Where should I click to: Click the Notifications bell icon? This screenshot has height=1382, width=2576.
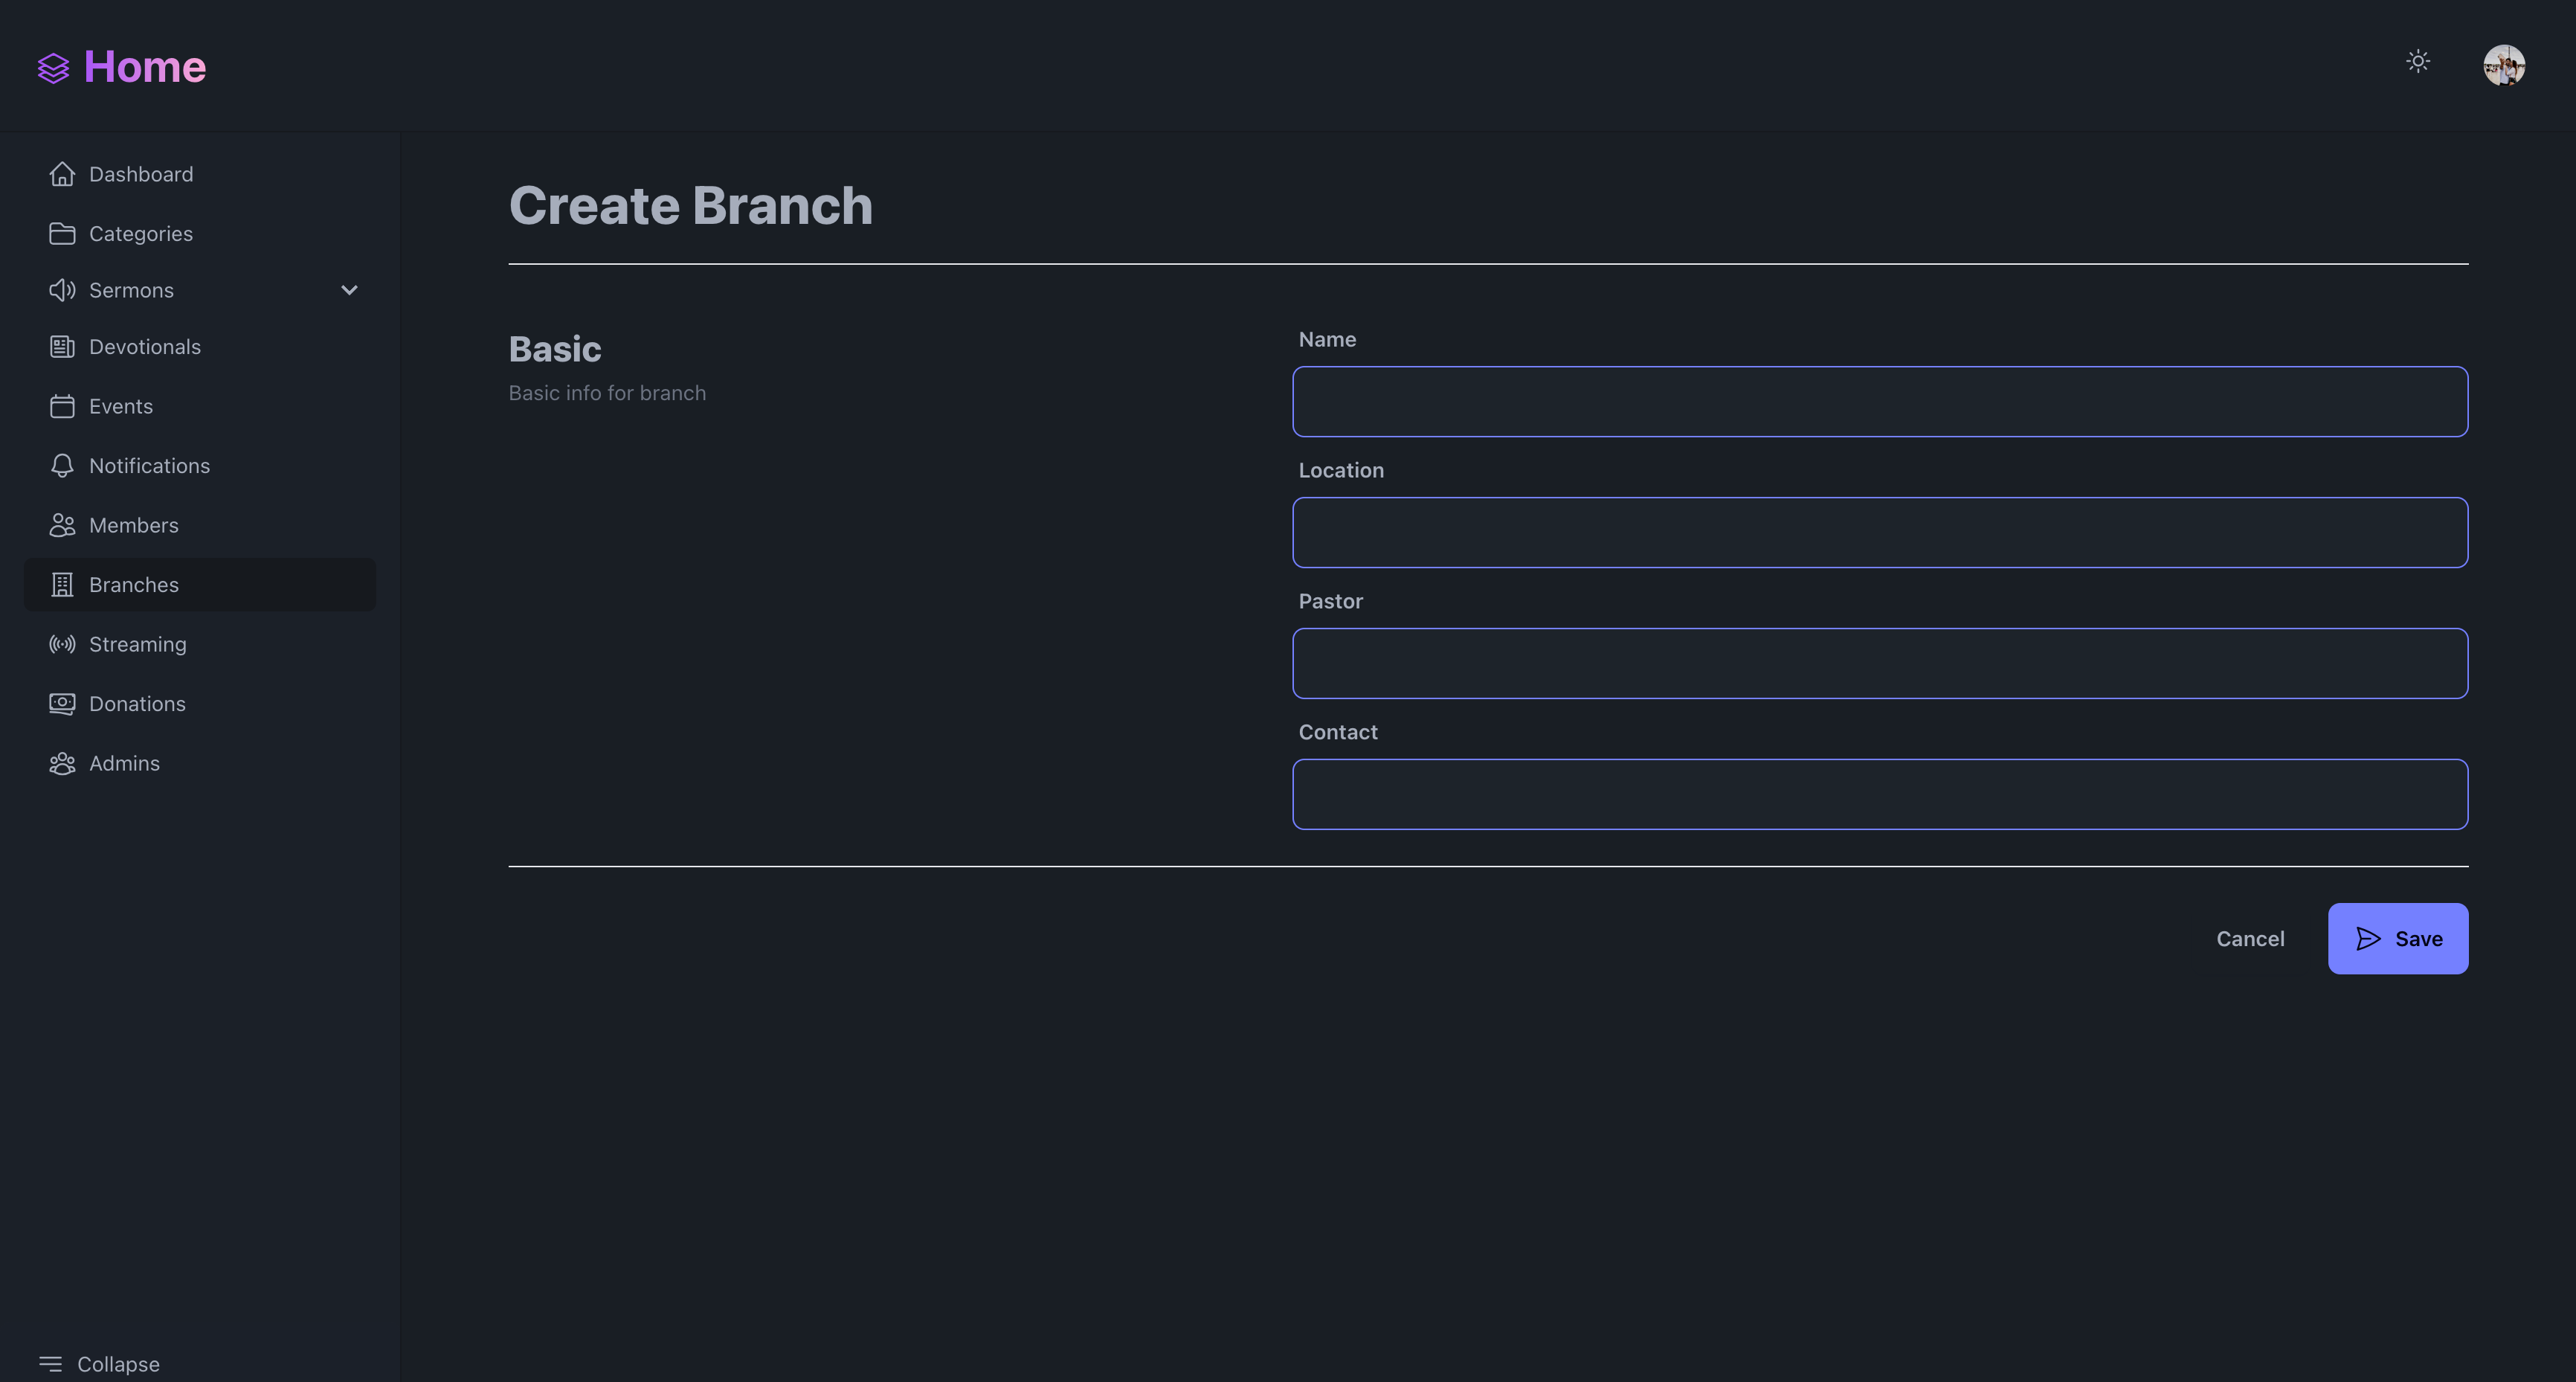[62, 466]
